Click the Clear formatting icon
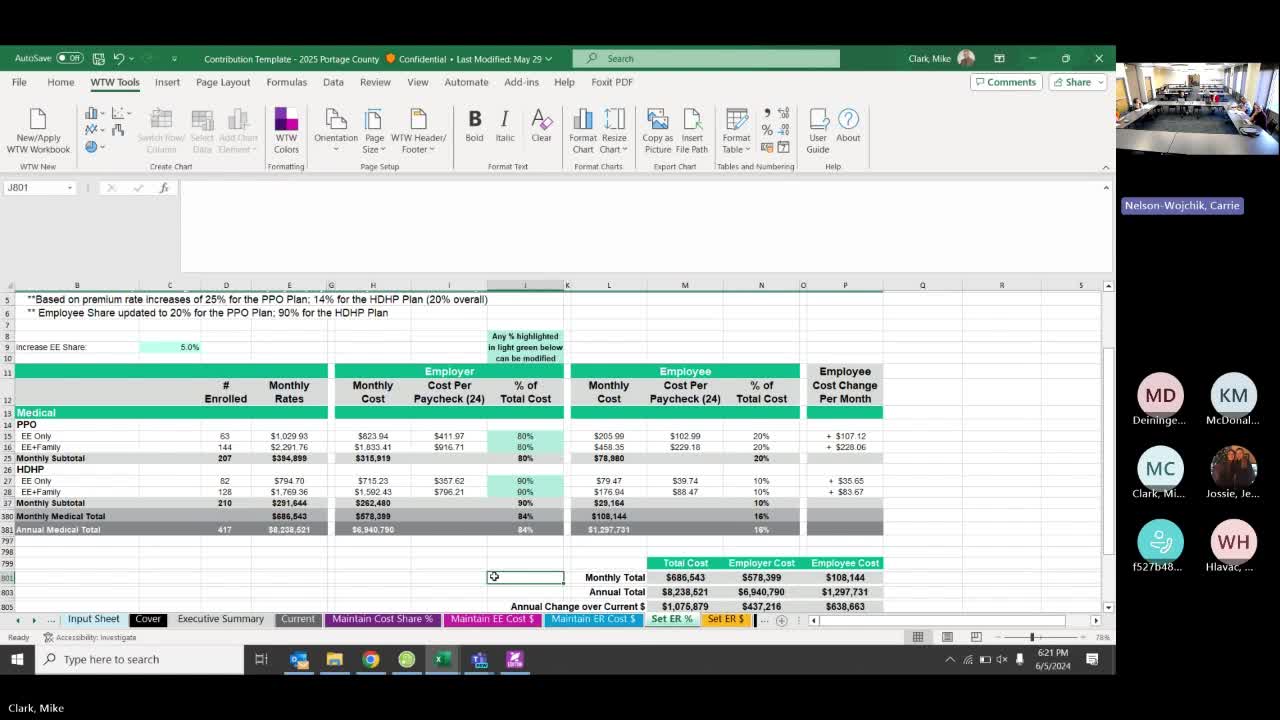 pyautogui.click(x=541, y=122)
